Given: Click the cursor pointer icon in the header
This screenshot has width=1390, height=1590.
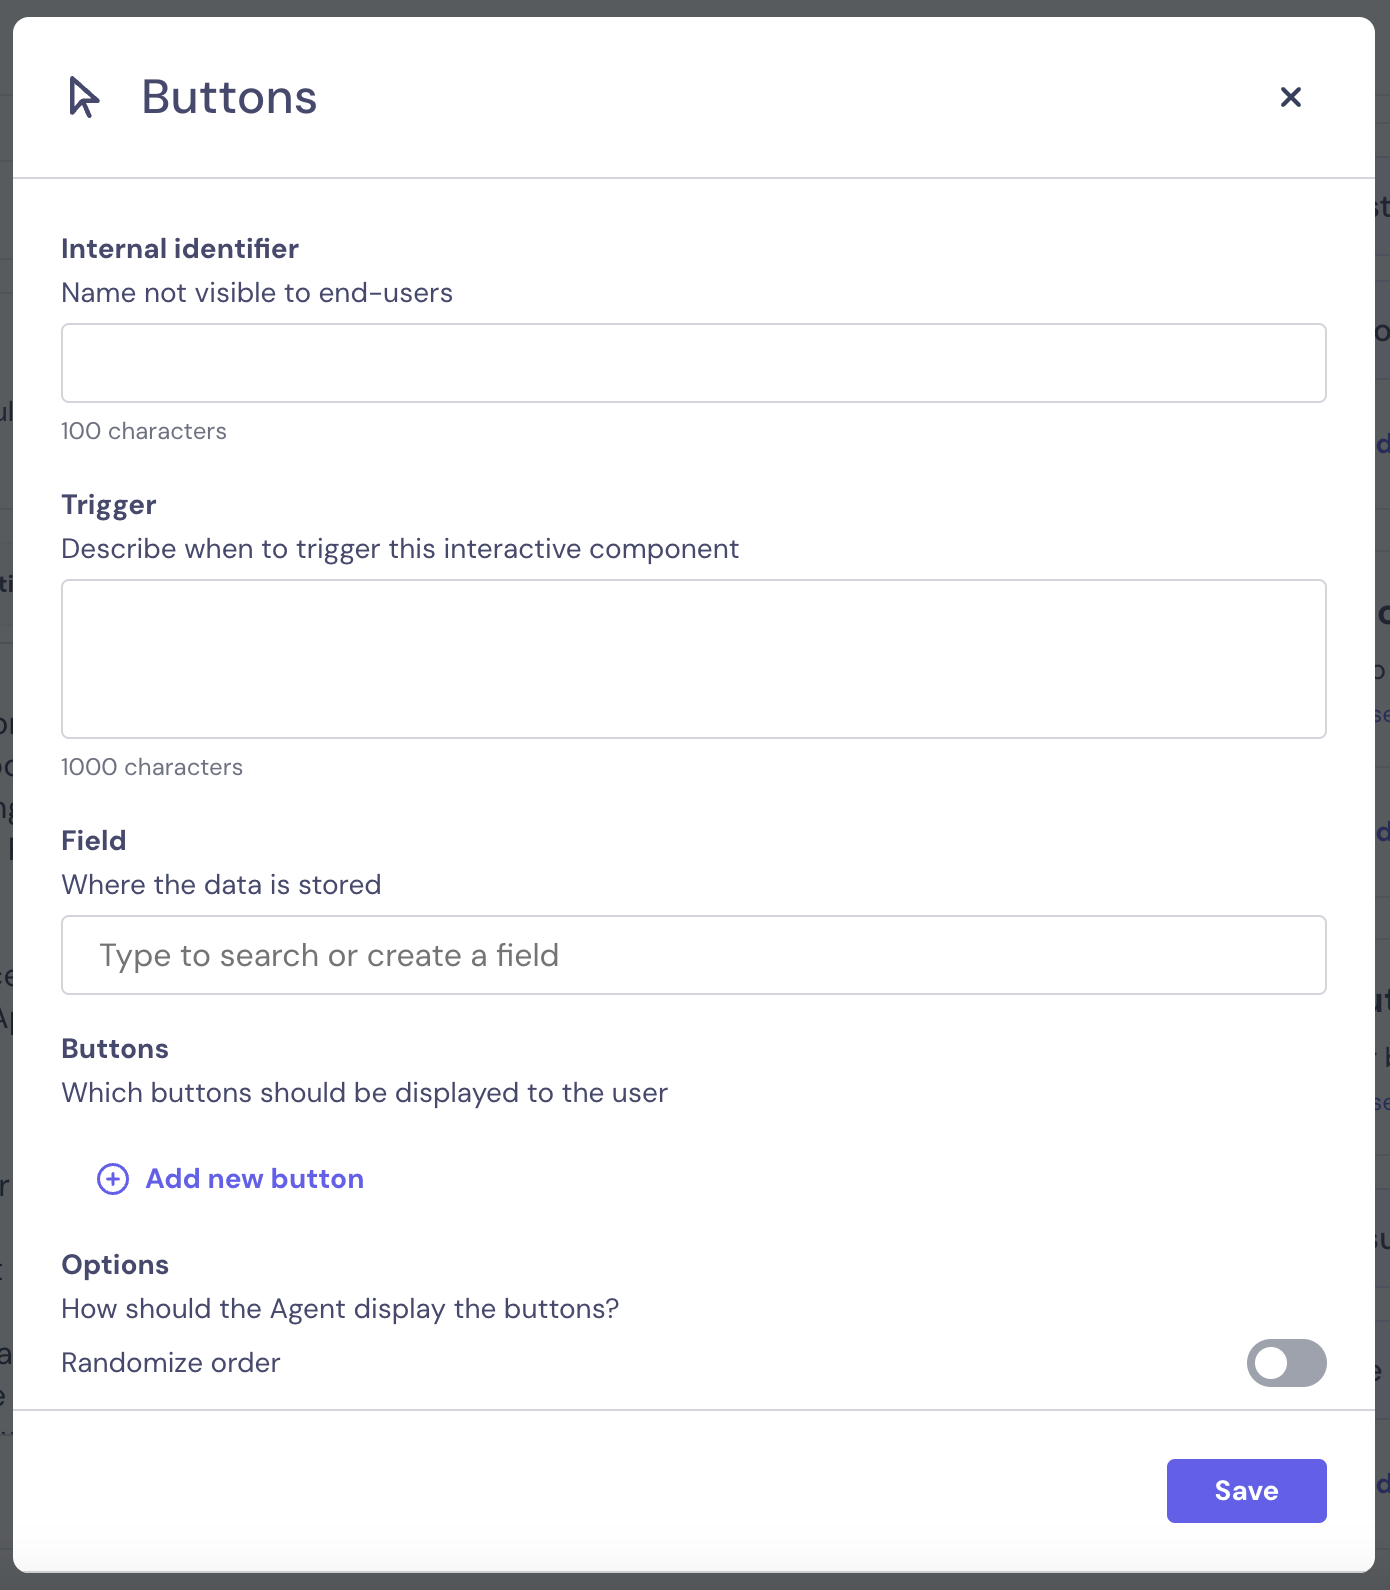Looking at the screenshot, I should click(x=84, y=97).
